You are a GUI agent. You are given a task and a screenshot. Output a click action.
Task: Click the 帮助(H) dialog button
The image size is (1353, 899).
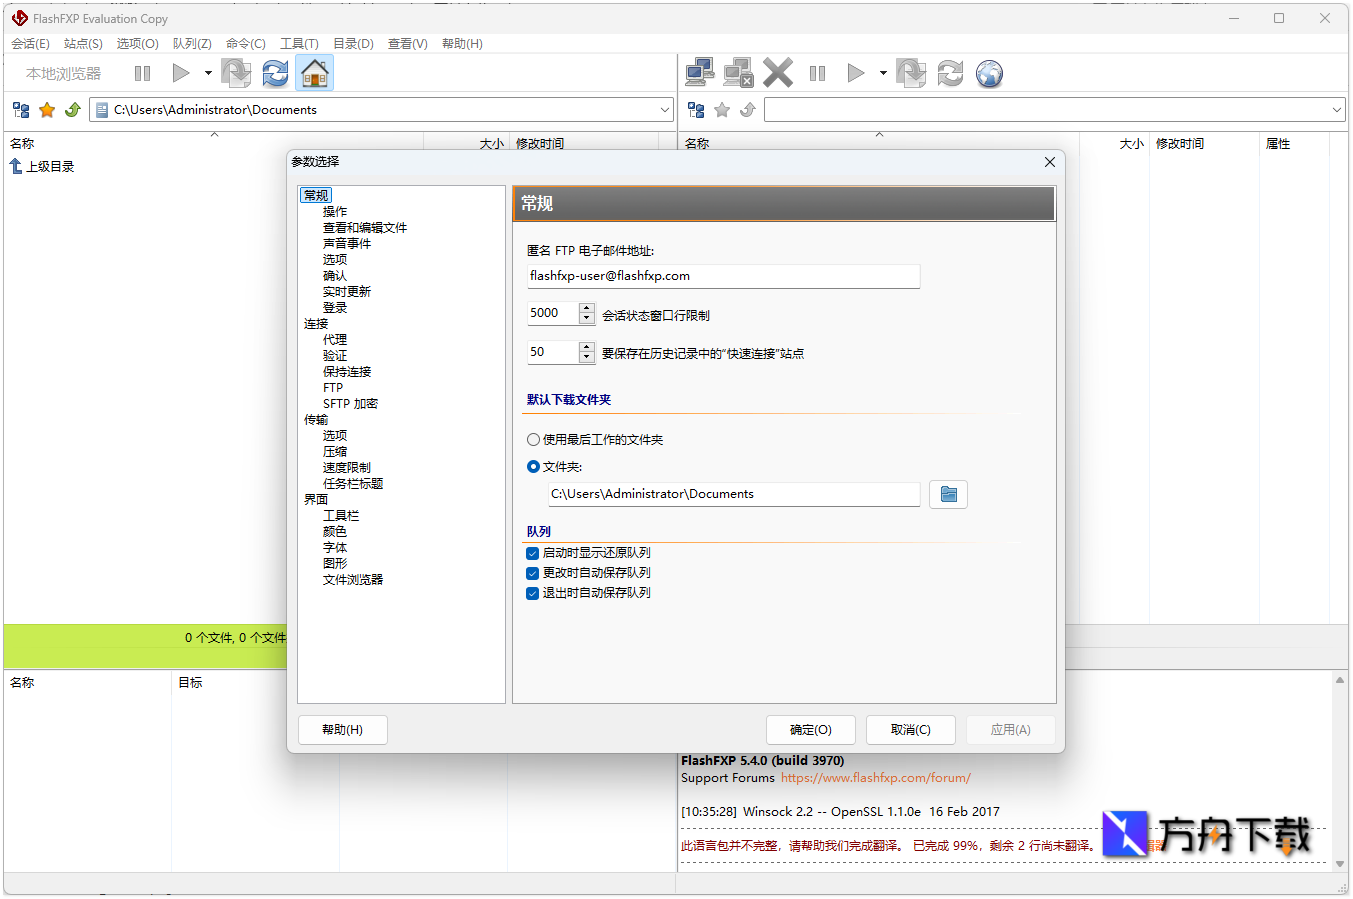[342, 730]
